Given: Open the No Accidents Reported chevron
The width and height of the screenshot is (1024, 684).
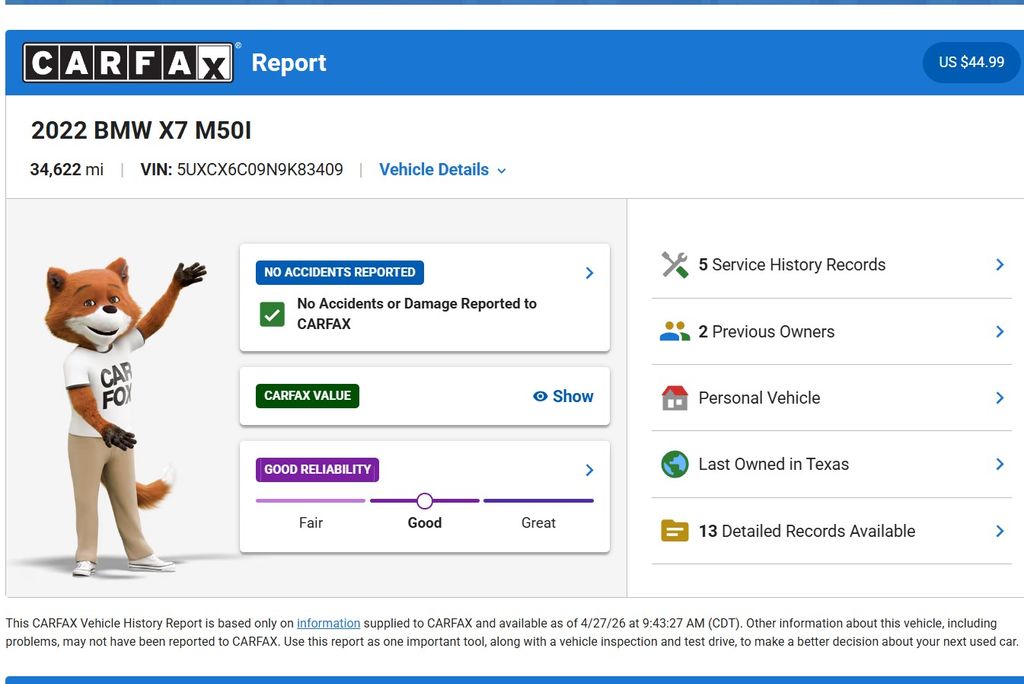Looking at the screenshot, I should click(589, 273).
